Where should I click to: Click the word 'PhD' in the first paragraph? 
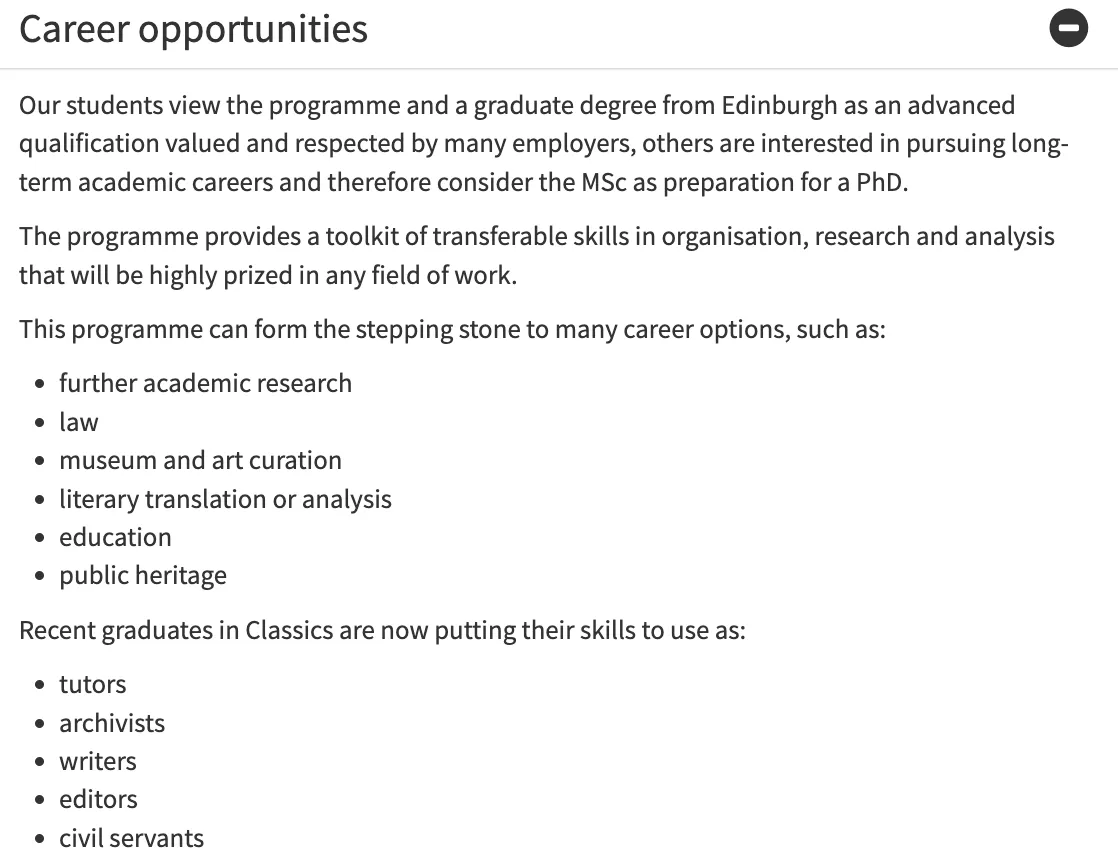tap(878, 183)
